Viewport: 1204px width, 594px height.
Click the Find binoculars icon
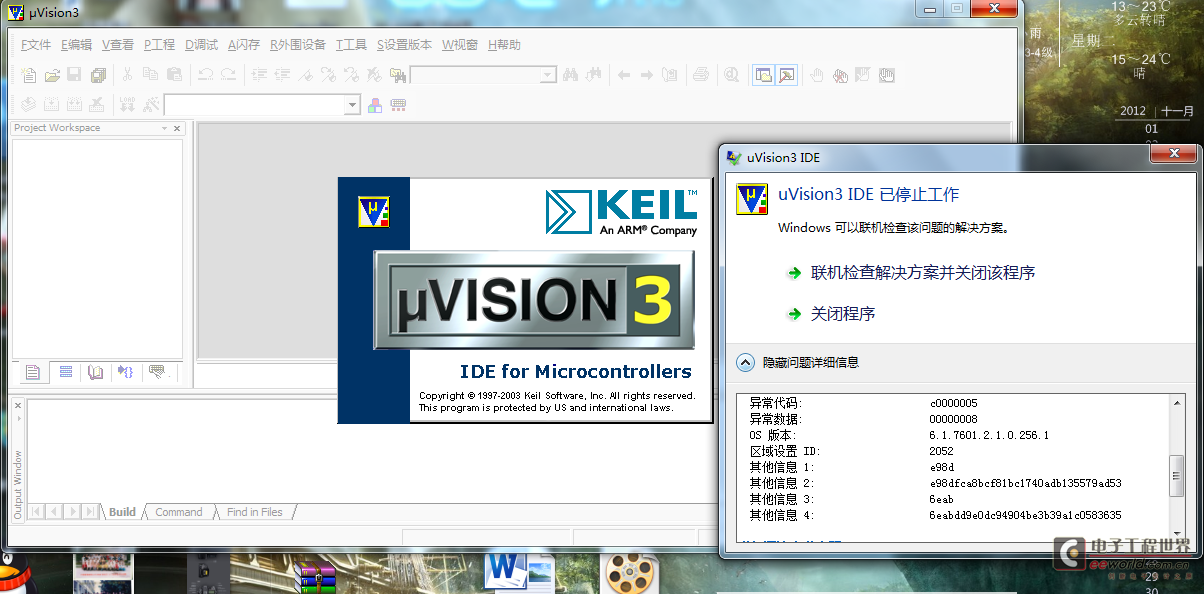[x=572, y=75]
